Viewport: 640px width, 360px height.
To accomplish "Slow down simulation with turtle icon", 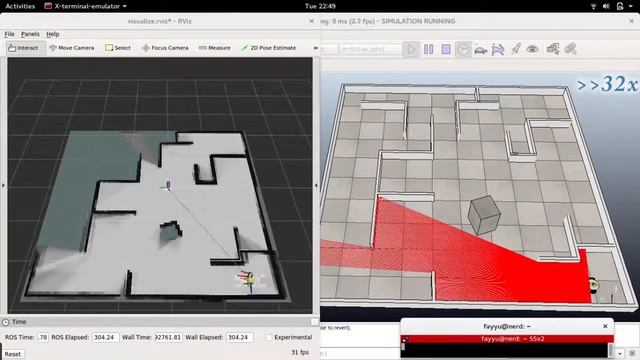I will click(x=480, y=50).
